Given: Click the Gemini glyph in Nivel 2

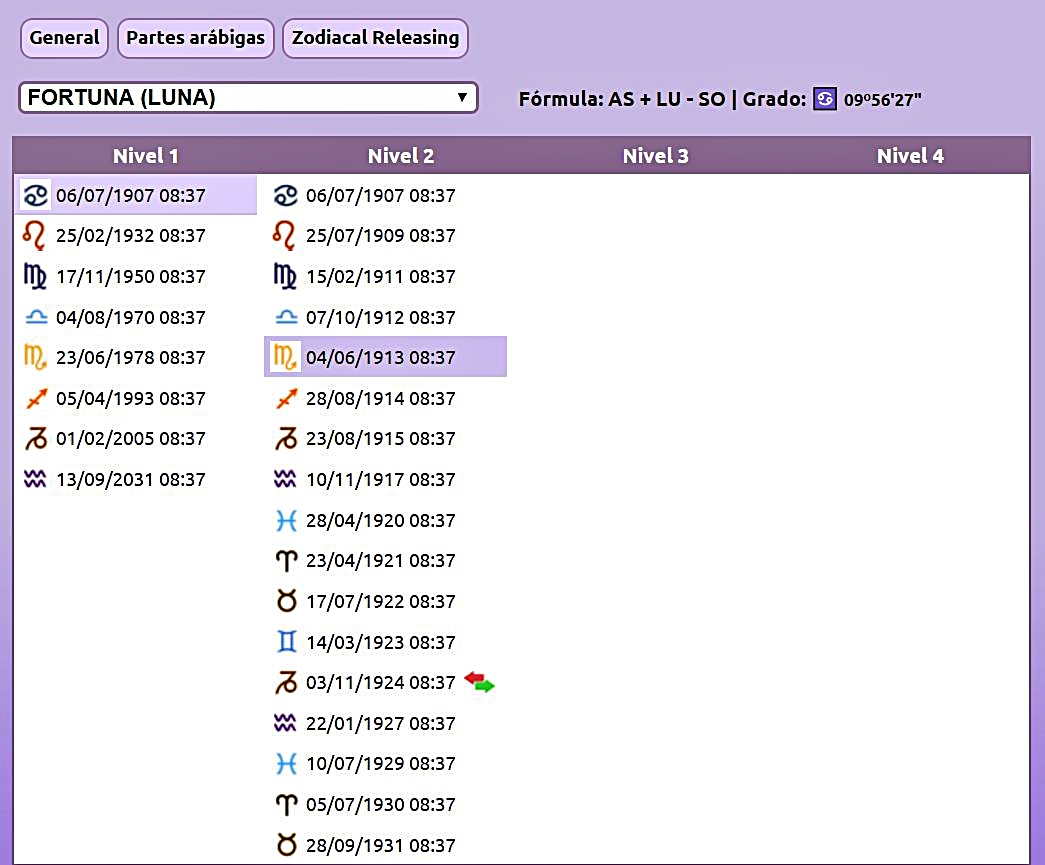Looking at the screenshot, I should (286, 642).
